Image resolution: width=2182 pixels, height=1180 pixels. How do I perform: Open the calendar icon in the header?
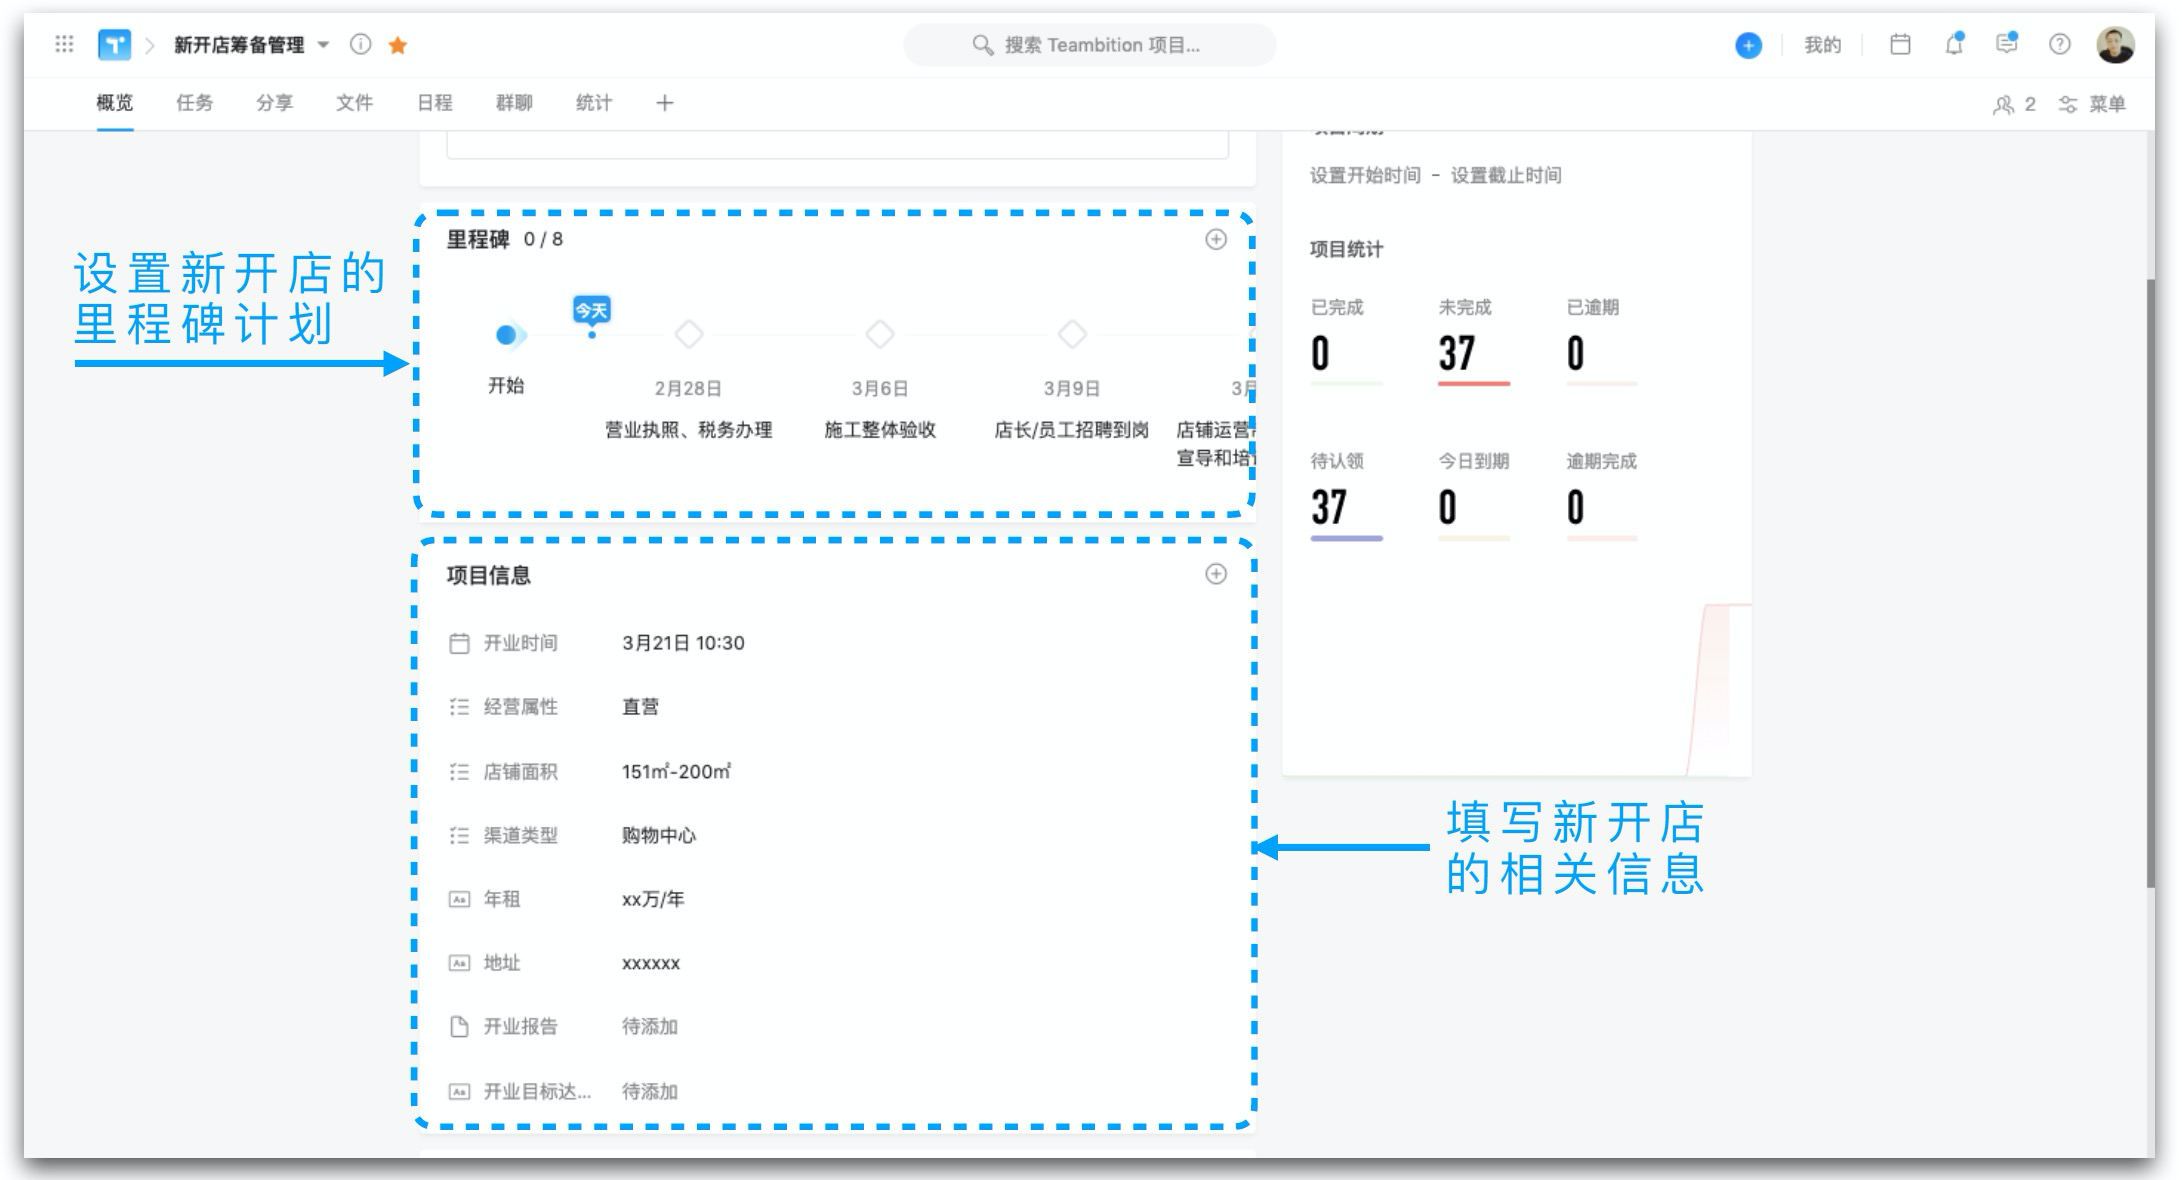click(1900, 44)
